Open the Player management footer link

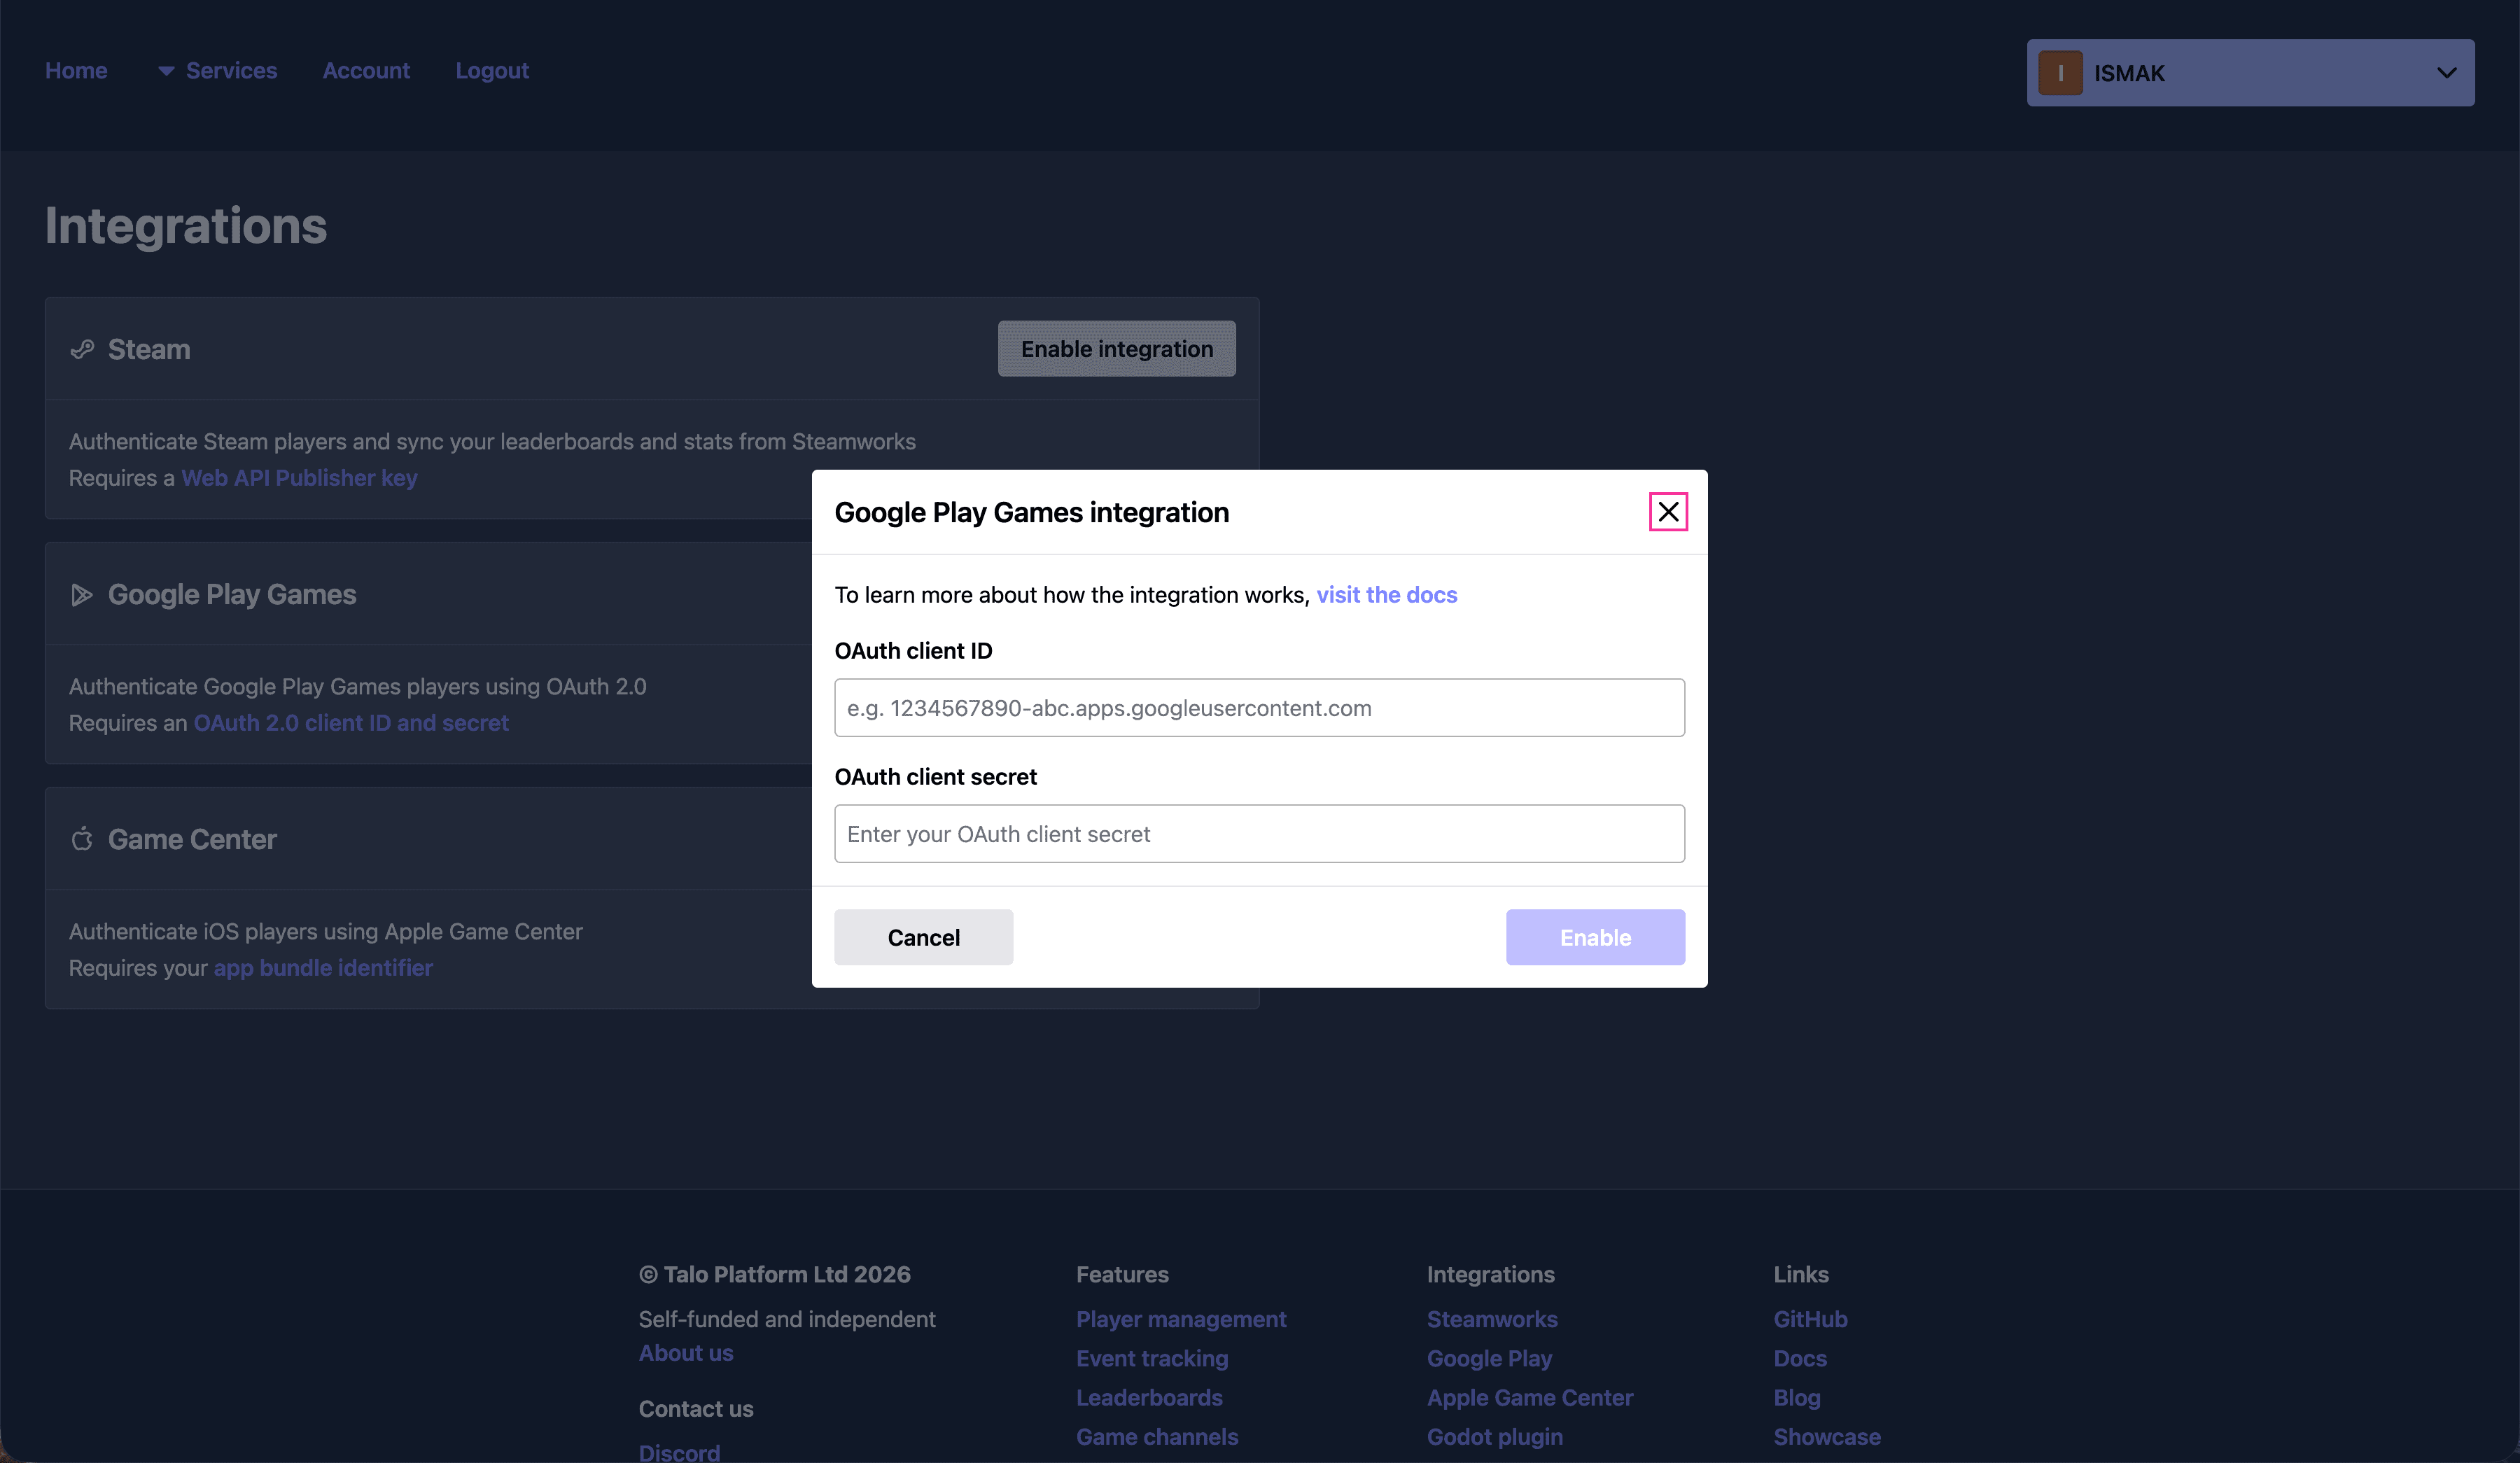pyautogui.click(x=1181, y=1319)
